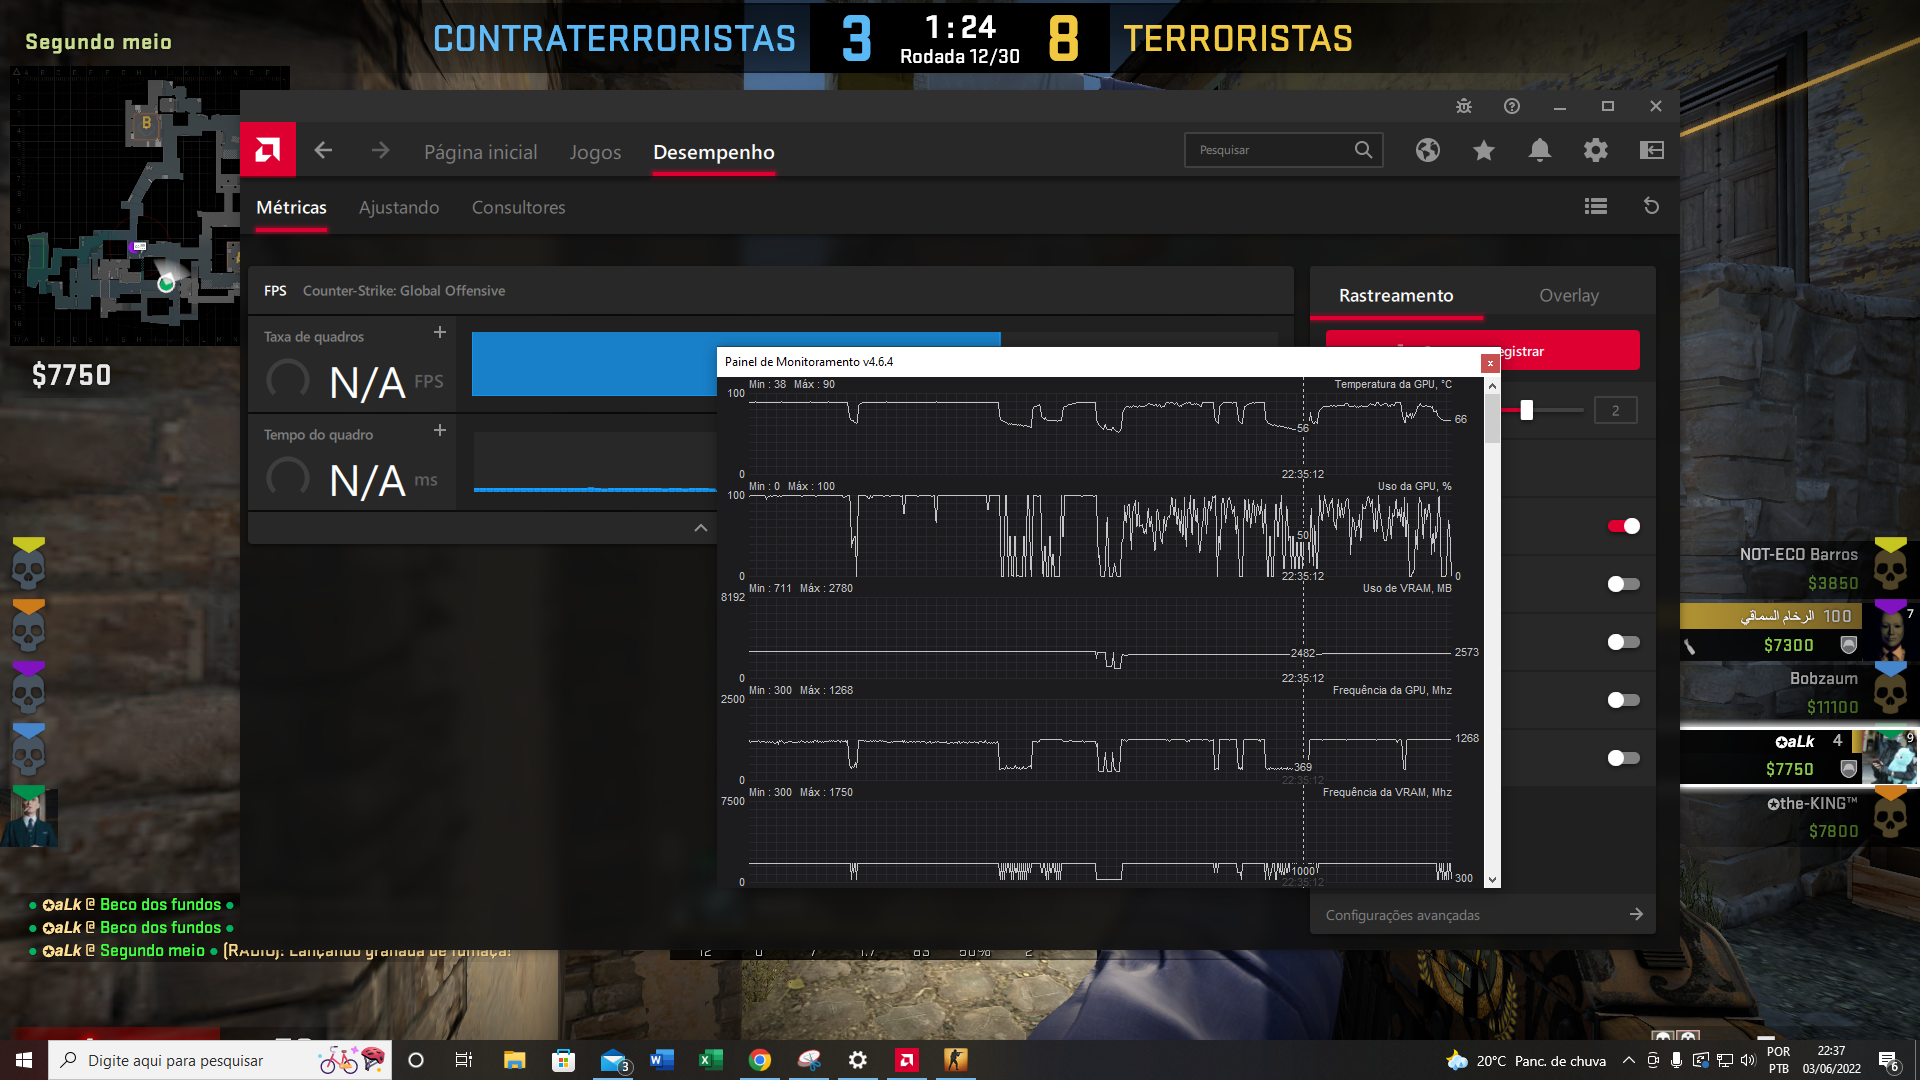Show hidden system tray icons chevron
The width and height of the screenshot is (1920, 1080).
1629,1060
